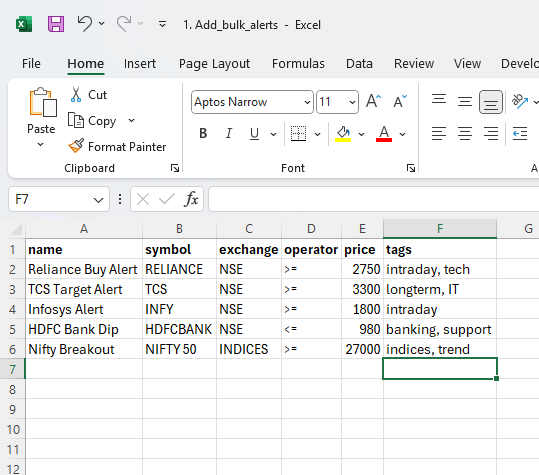The height and width of the screenshot is (475, 539).
Task: Save the workbook with the floppy icon
Action: (56, 24)
